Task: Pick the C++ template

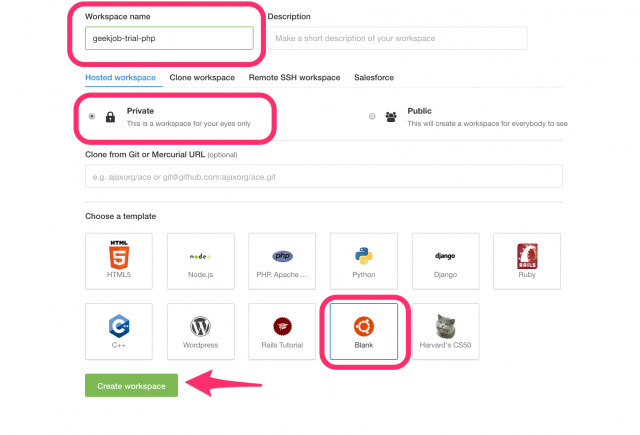Action: point(119,331)
